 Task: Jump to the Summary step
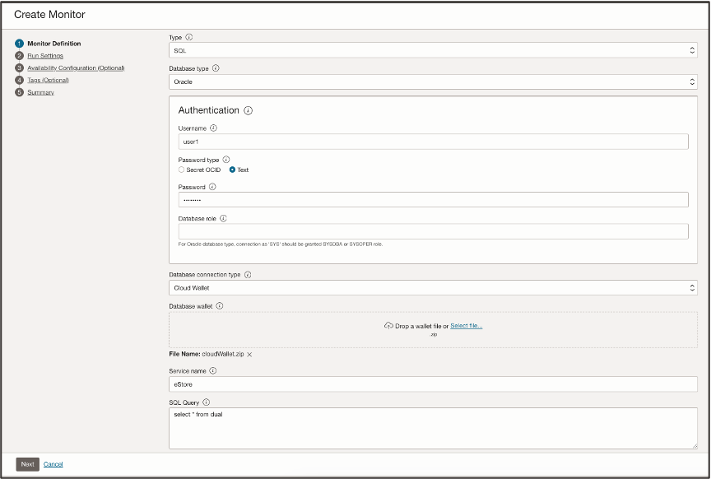point(41,92)
